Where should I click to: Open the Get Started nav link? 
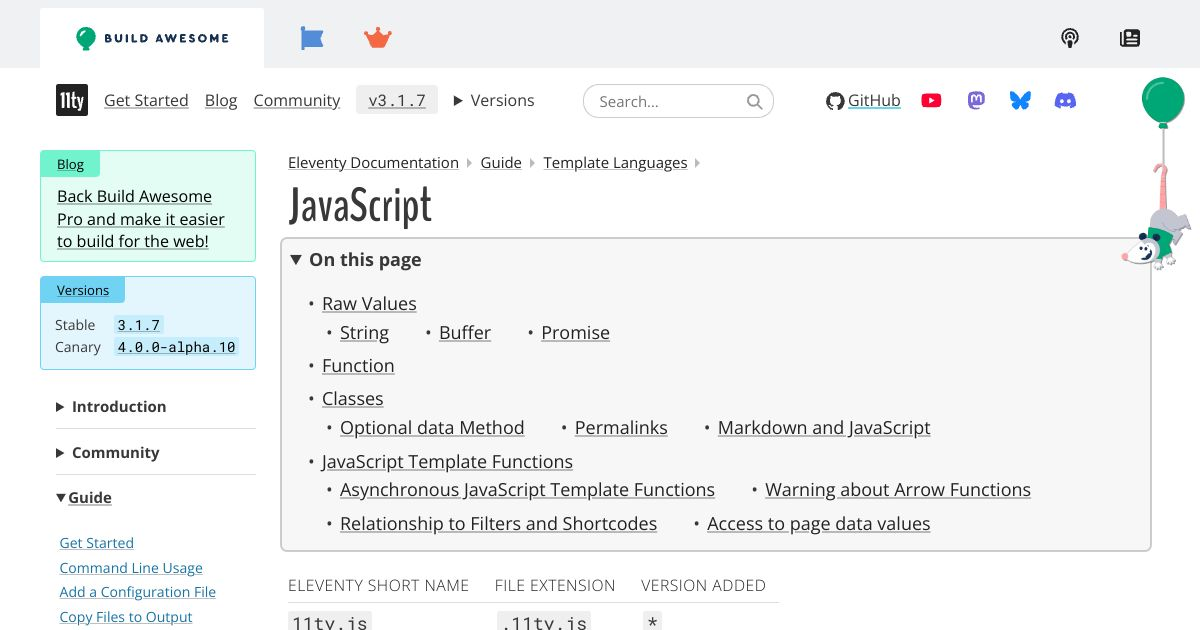tap(146, 100)
